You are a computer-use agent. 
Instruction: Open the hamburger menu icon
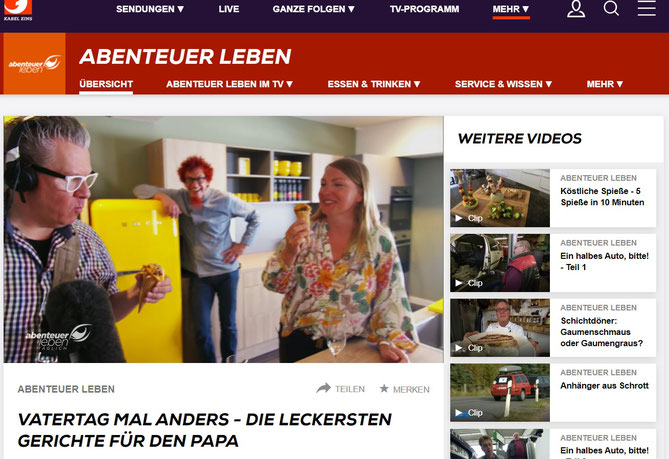coord(646,8)
